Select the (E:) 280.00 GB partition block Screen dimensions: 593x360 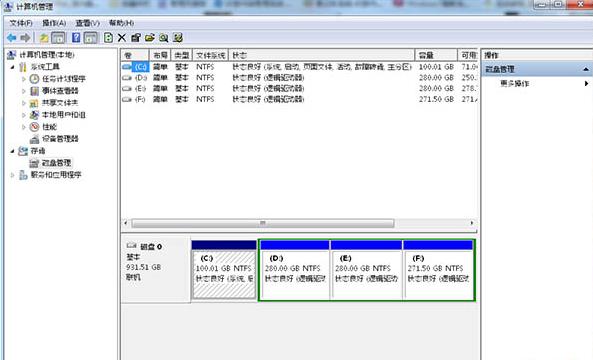coord(366,270)
